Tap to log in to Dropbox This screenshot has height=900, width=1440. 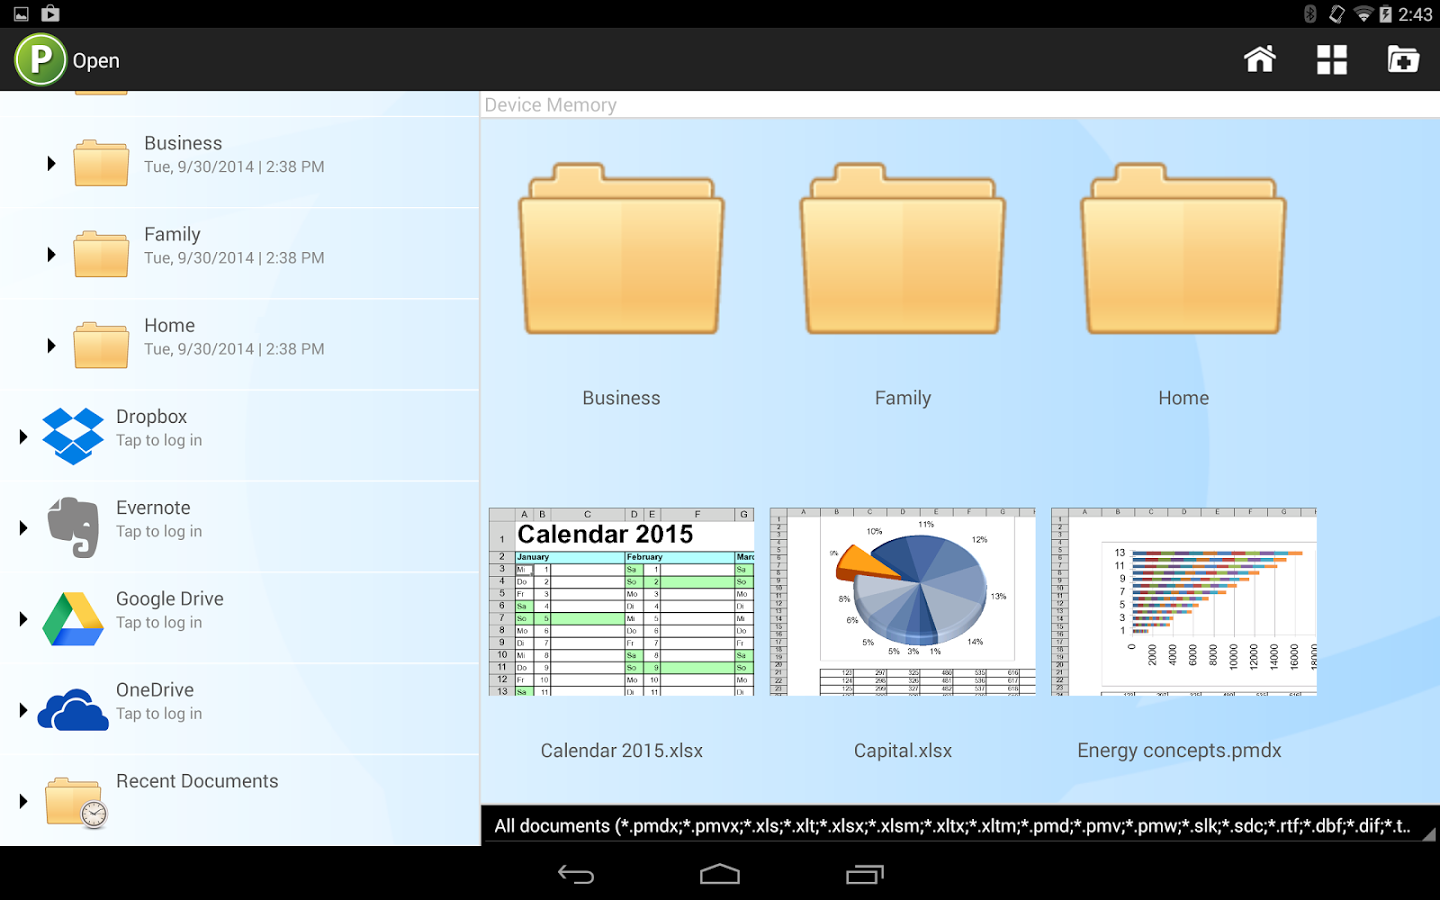159,440
